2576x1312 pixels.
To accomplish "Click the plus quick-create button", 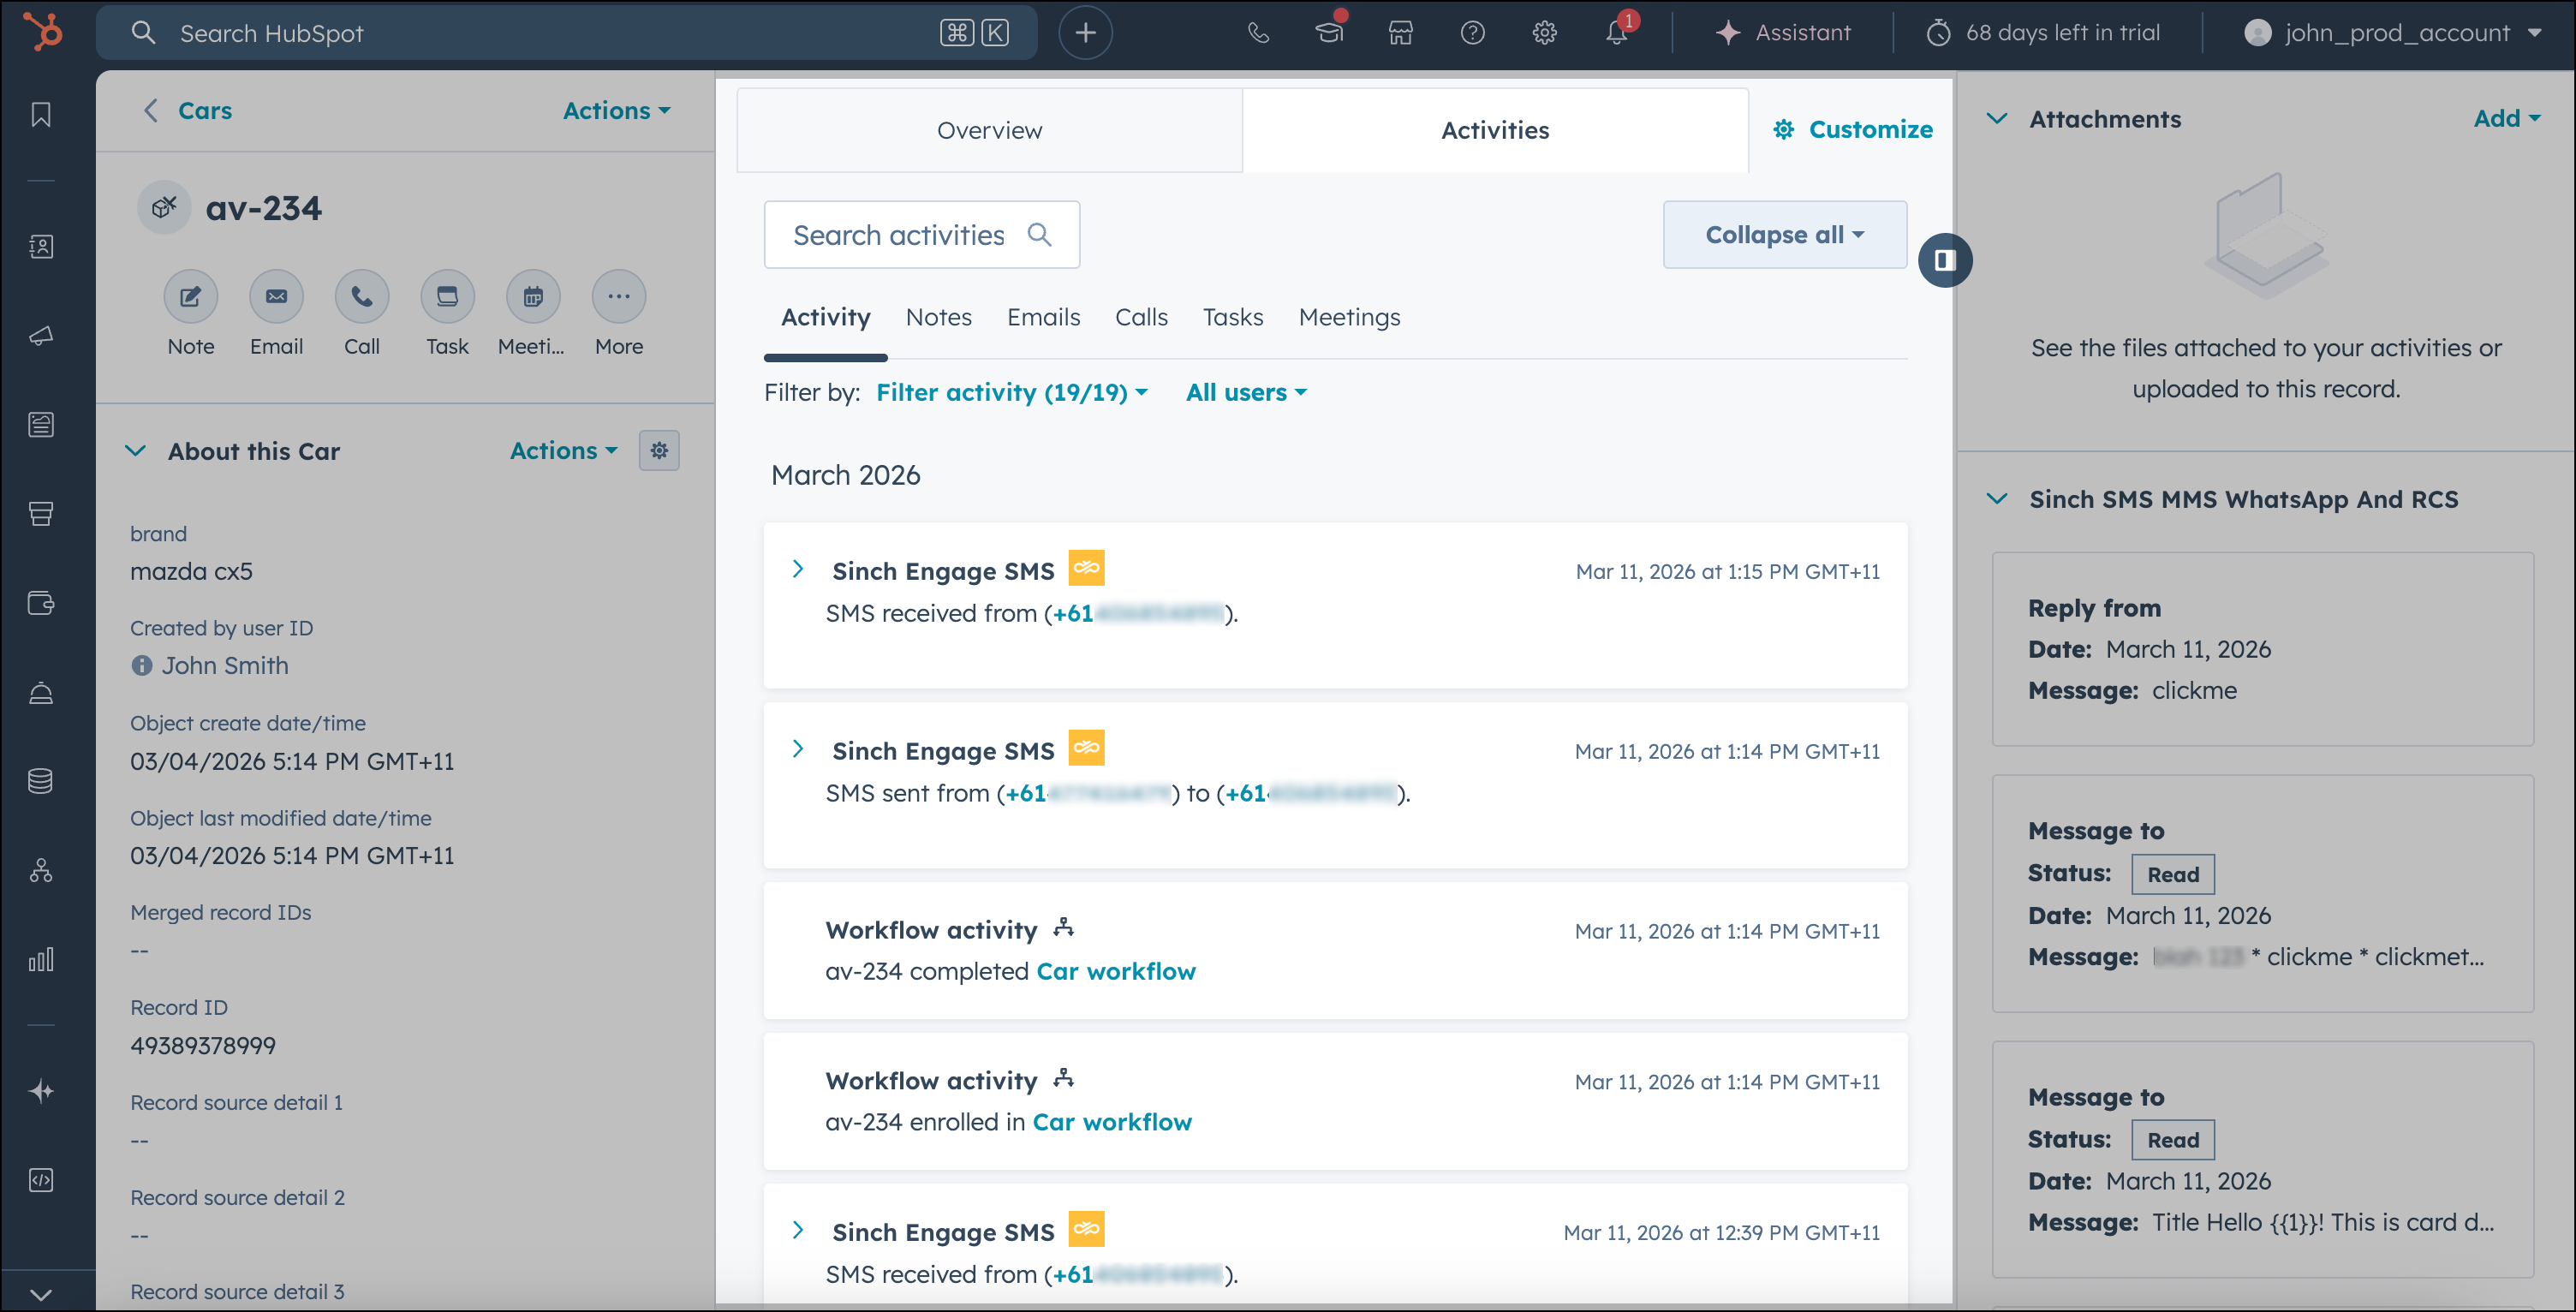I will click(1086, 33).
